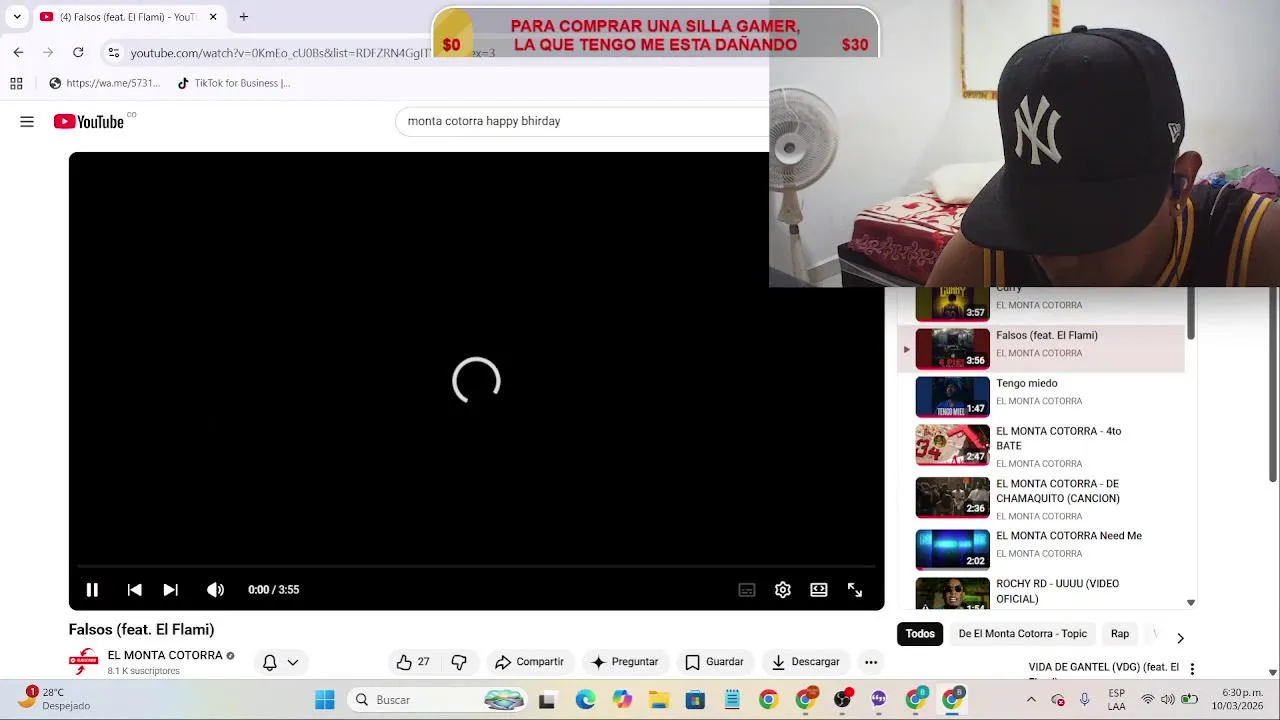This screenshot has width=1280, height=720.
Task: Select the Todos filter chip
Action: click(x=920, y=634)
